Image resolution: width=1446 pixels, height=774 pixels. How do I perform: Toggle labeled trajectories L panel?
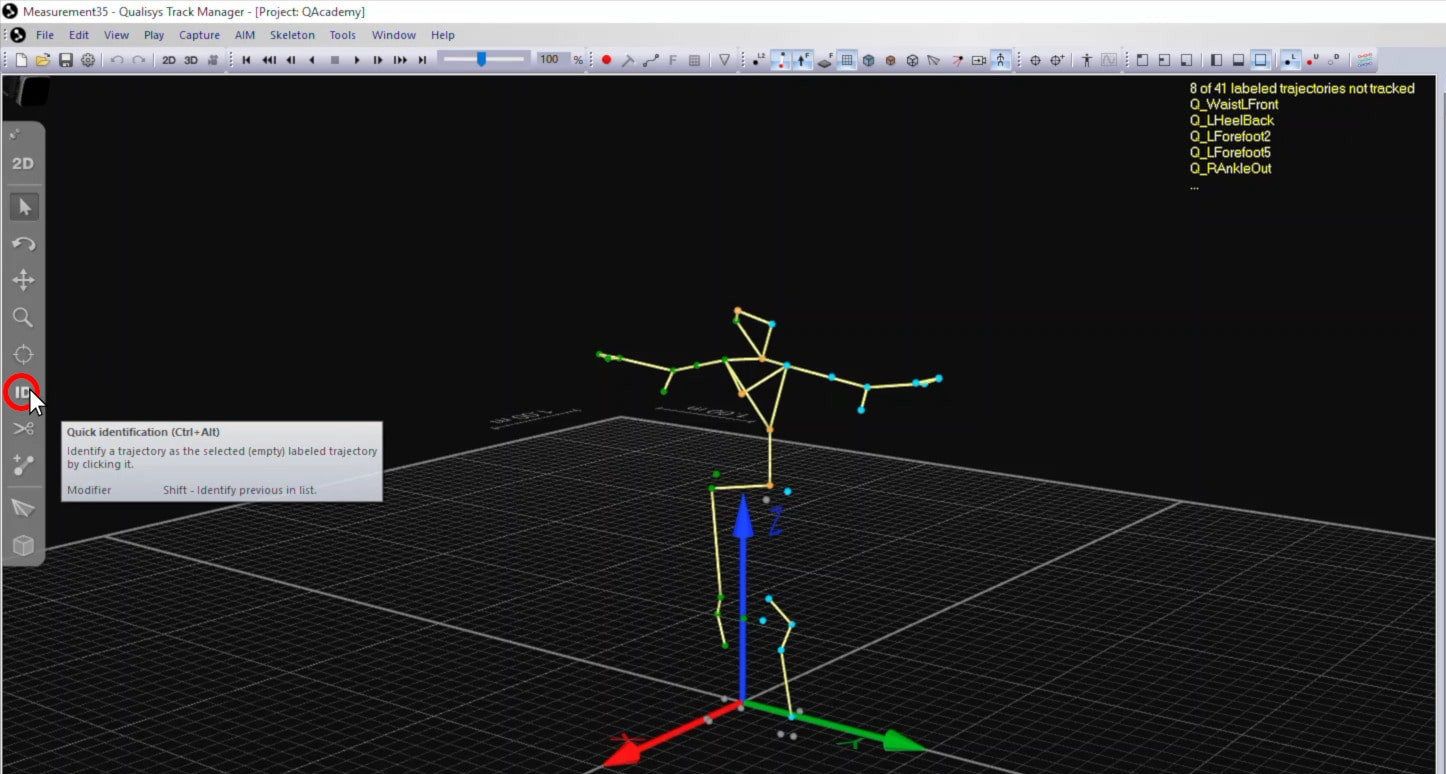tap(1290, 60)
